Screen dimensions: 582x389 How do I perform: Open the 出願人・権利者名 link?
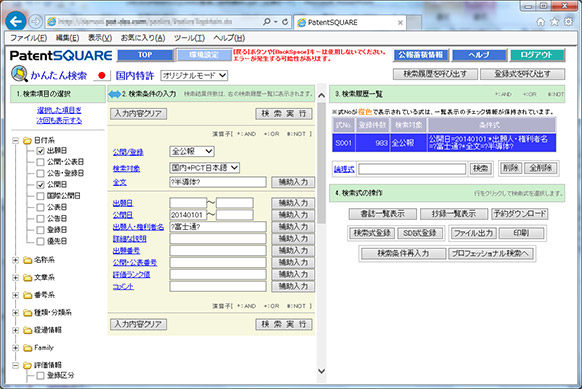coord(138,227)
